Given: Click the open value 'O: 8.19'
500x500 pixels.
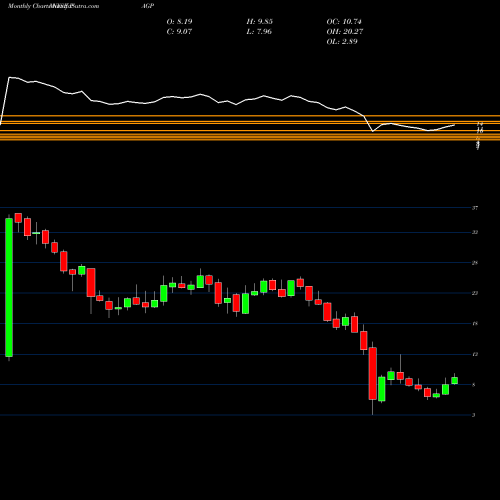Looking at the screenshot, I should pos(179,22).
